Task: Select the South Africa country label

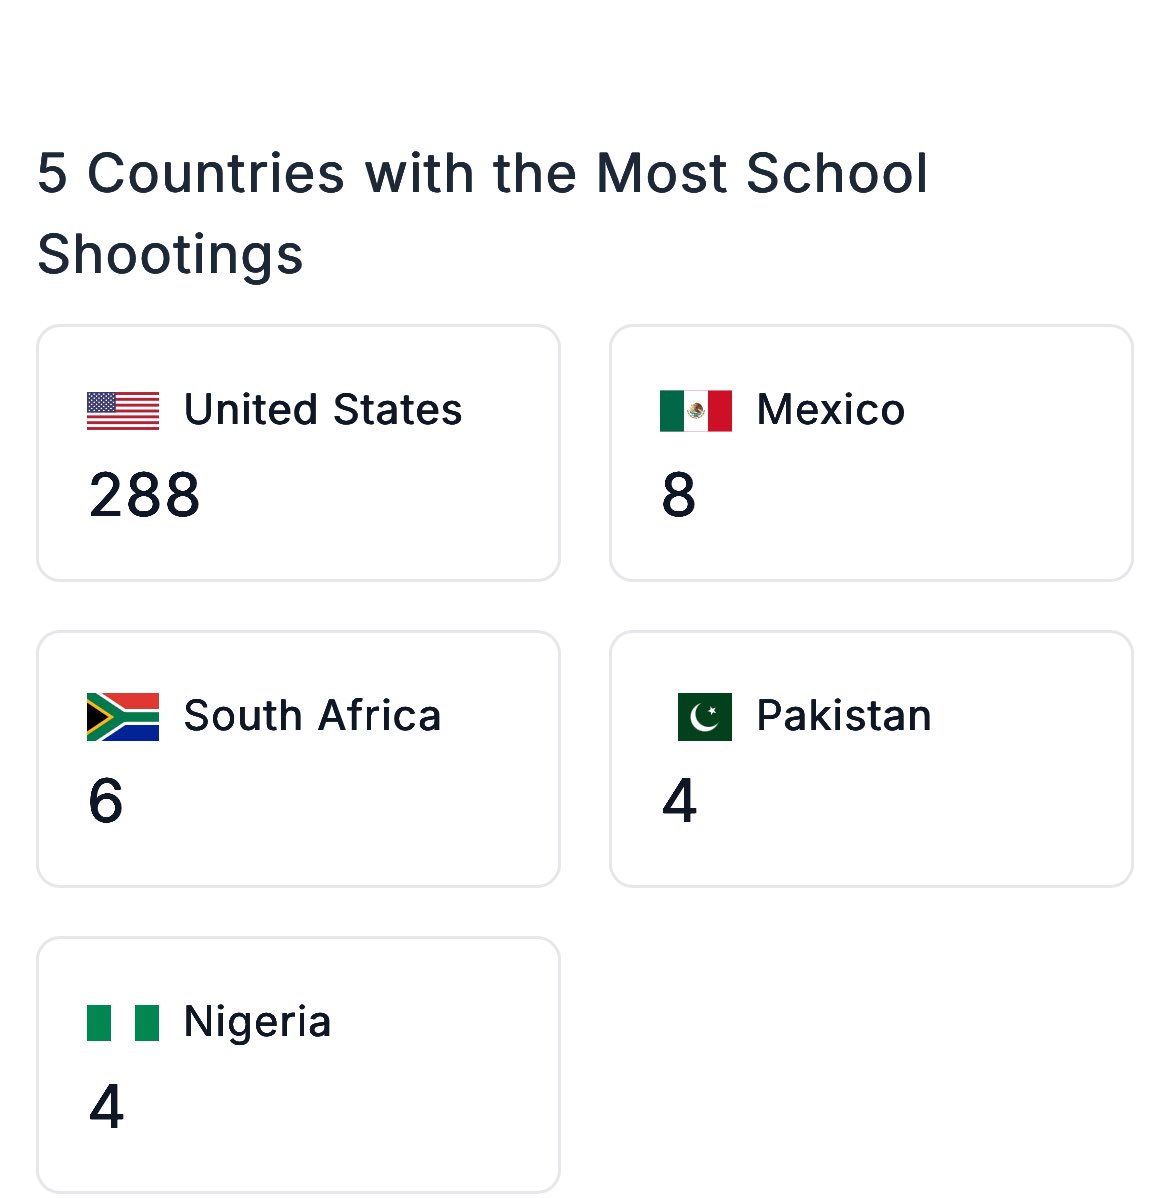Action: pos(312,716)
